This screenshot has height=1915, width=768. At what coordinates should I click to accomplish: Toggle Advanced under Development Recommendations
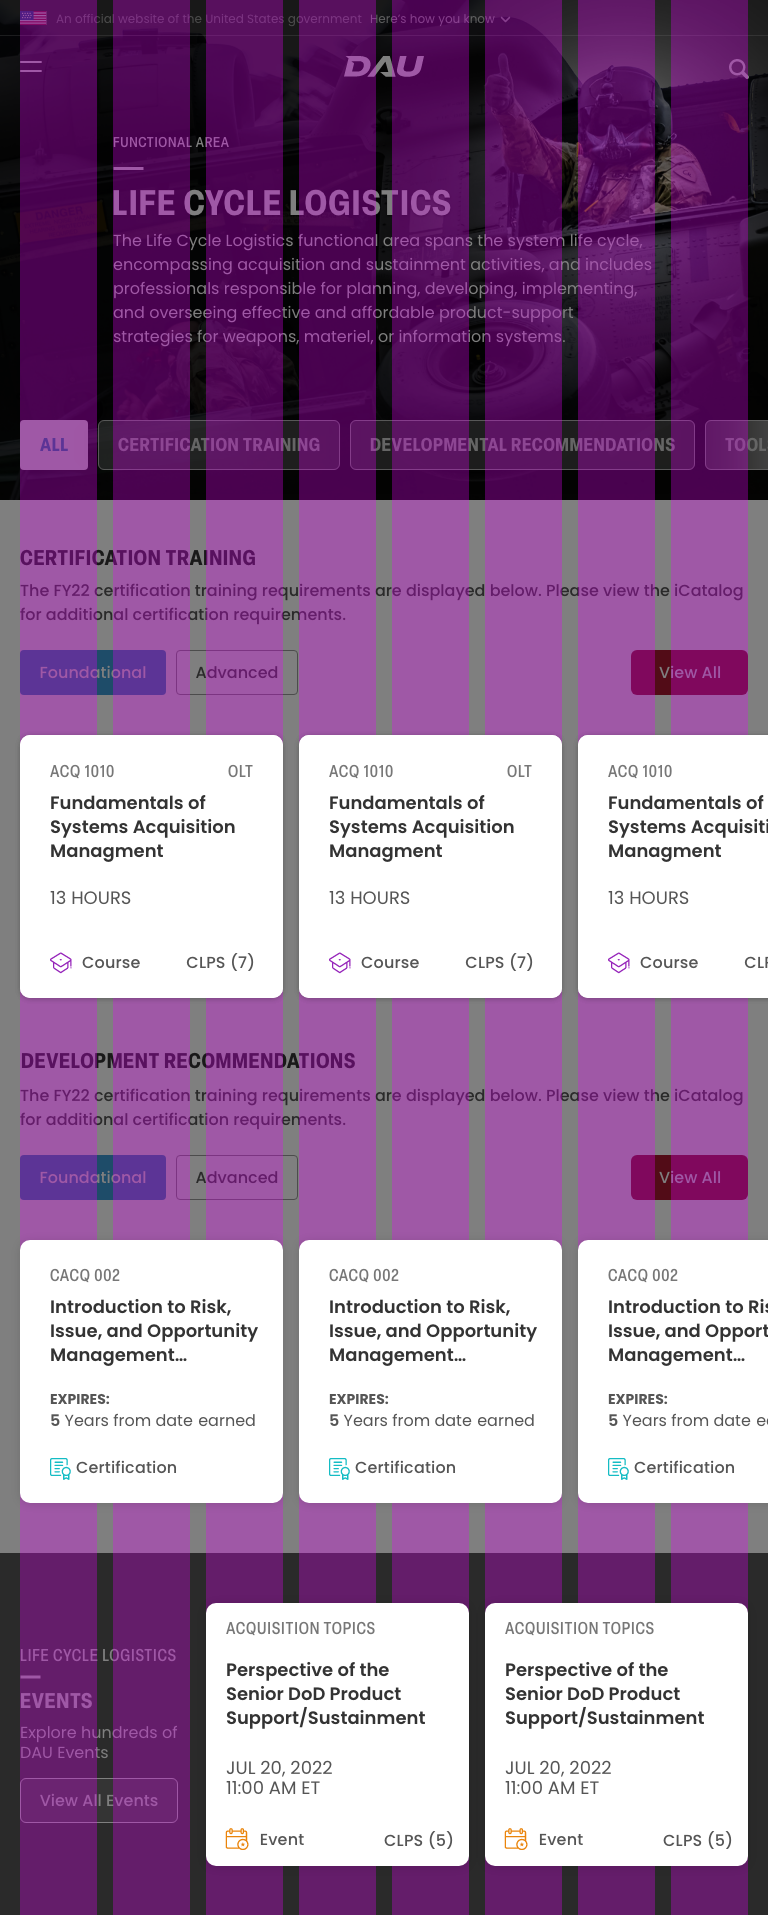coord(237,1178)
